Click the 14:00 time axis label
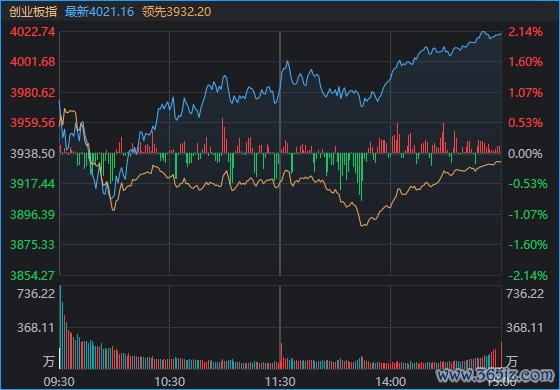Image resolution: width=560 pixels, height=390 pixels. (x=391, y=382)
